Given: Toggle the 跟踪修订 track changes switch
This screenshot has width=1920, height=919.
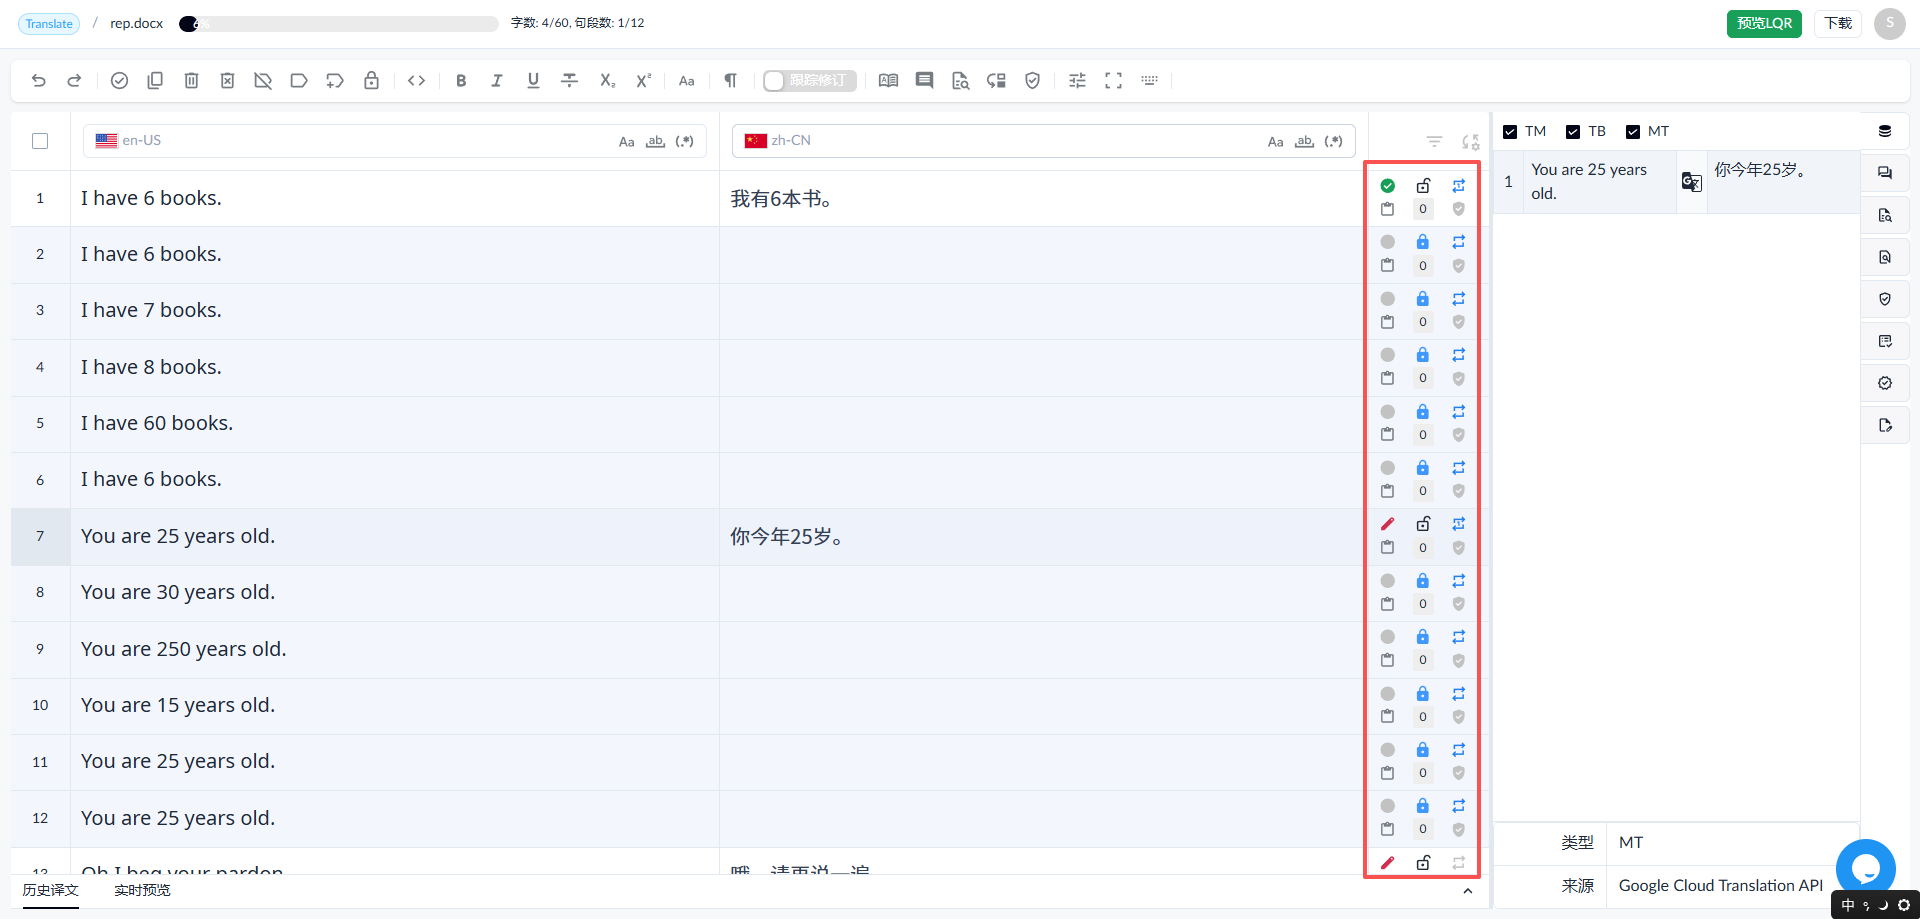Looking at the screenshot, I should coord(809,81).
